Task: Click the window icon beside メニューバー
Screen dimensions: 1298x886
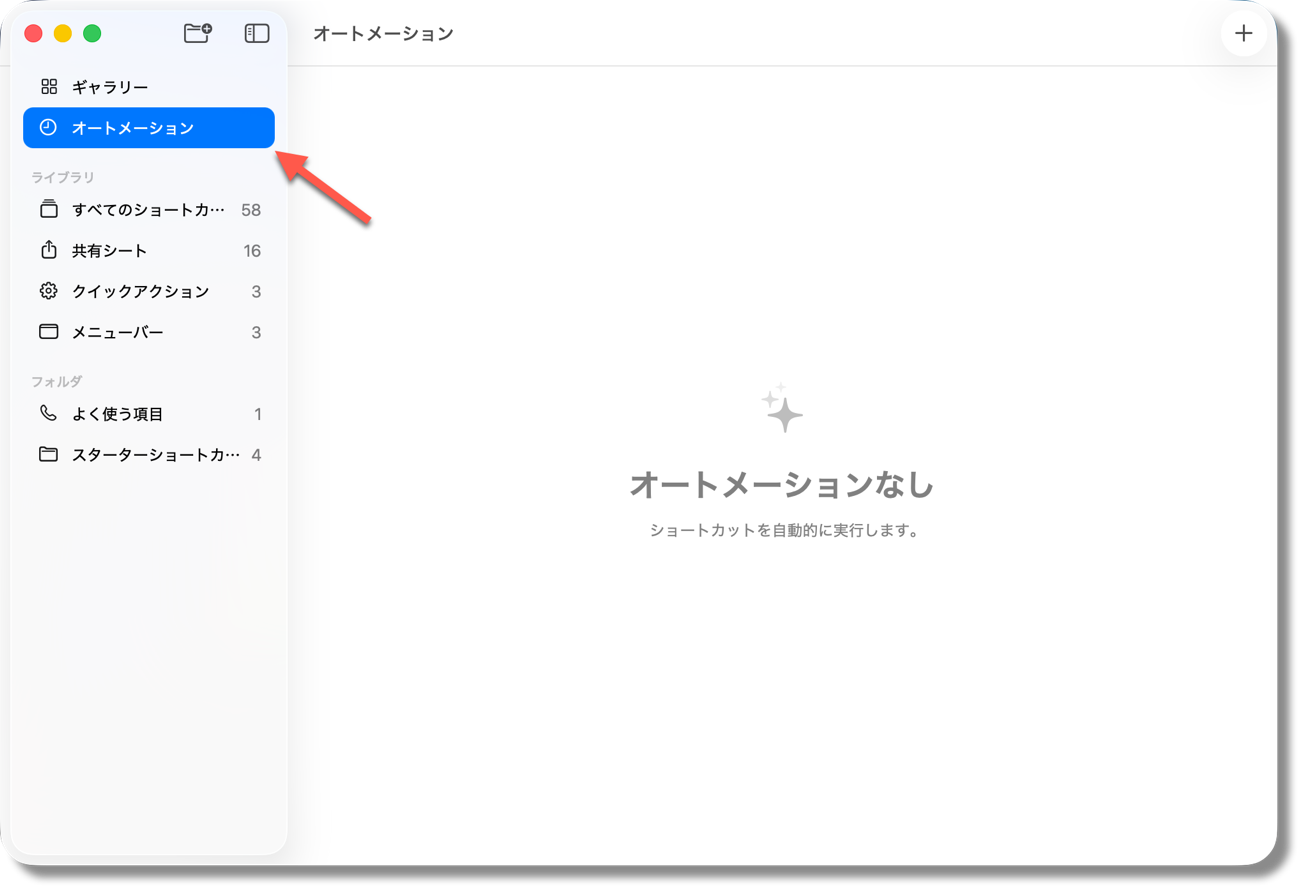Action: 48,331
